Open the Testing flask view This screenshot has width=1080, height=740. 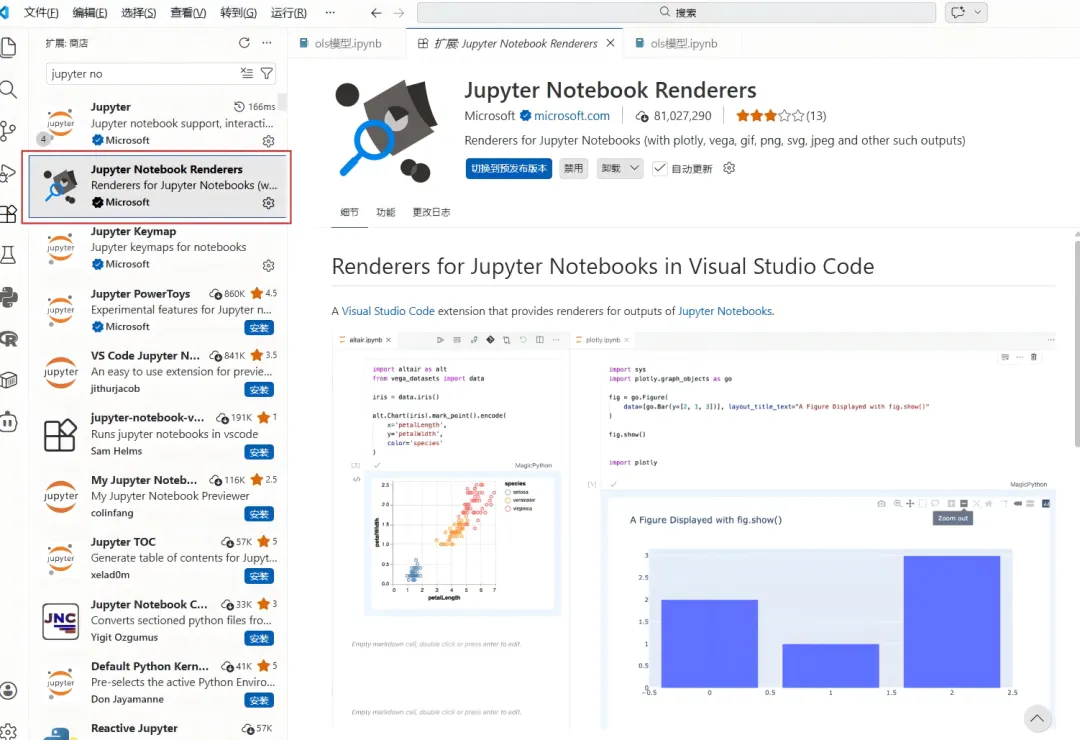tap(8, 256)
